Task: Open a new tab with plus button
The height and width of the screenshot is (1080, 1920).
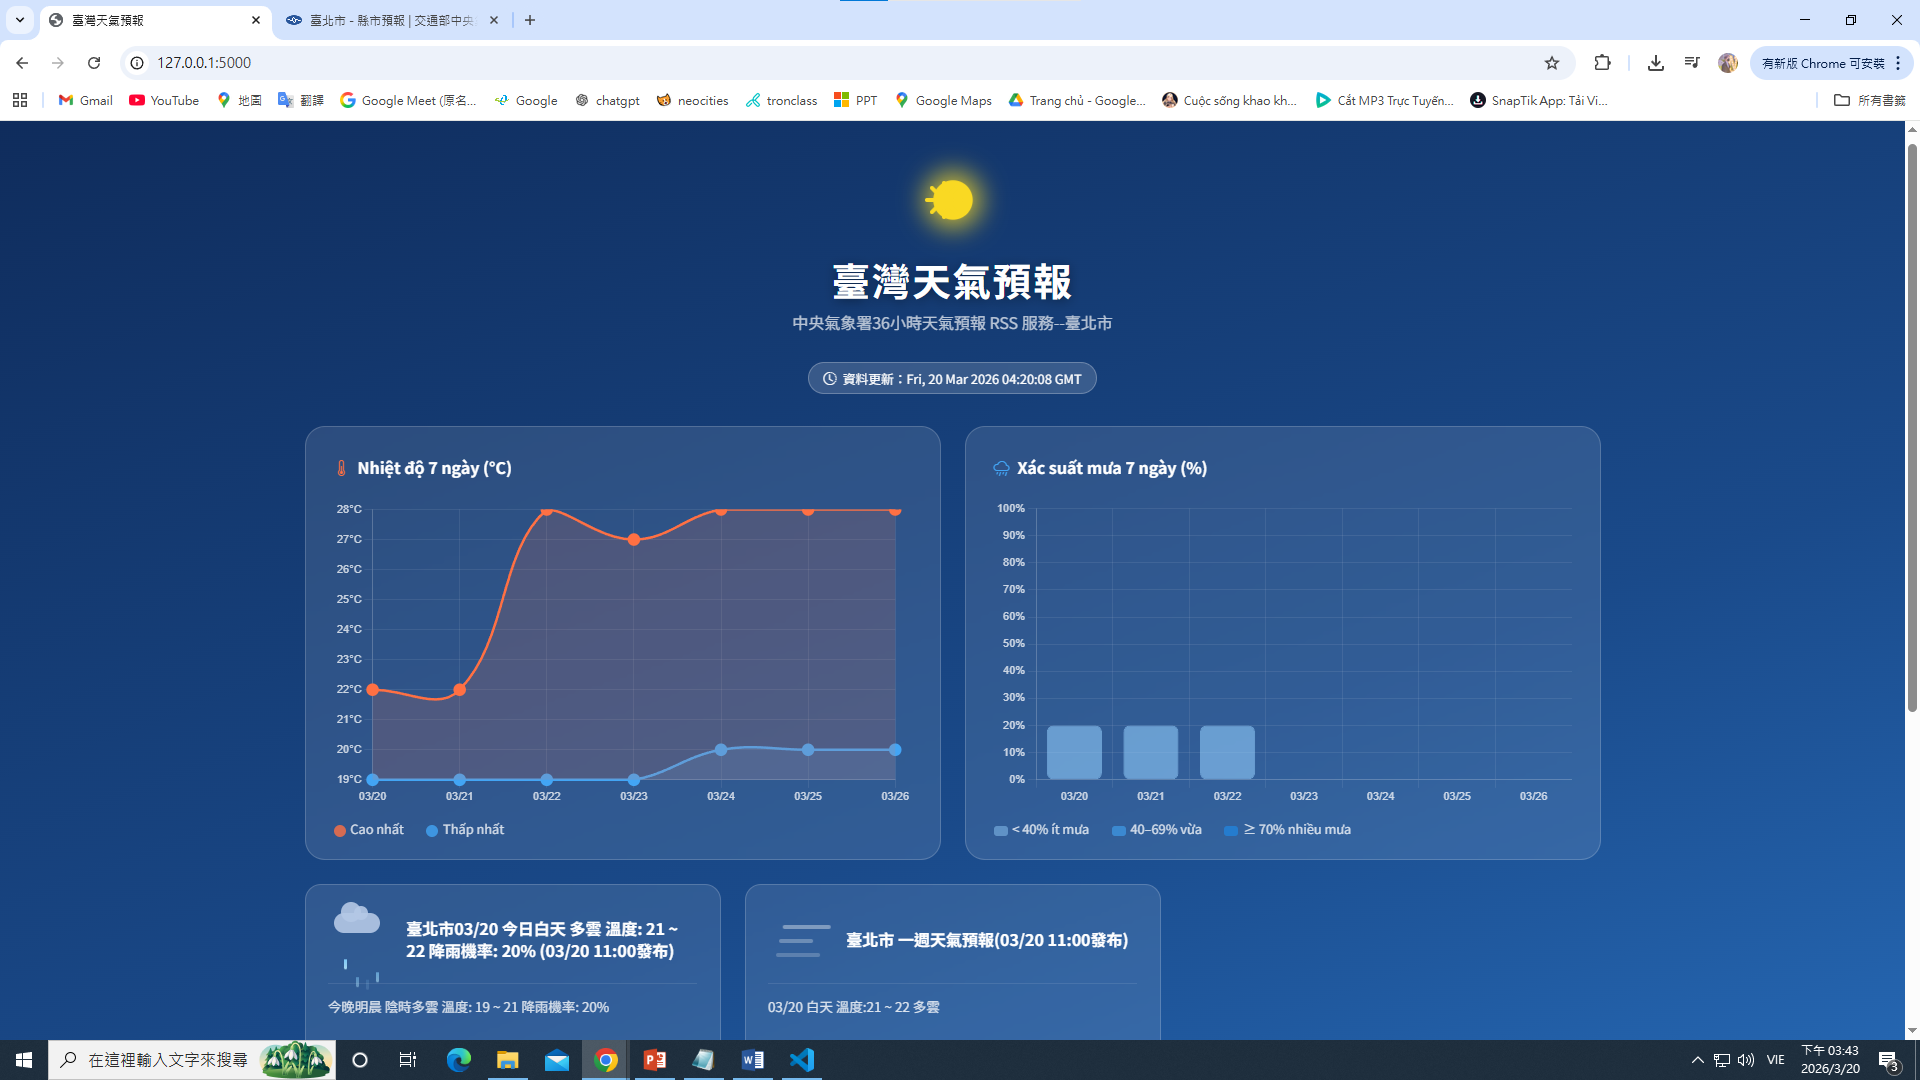Action: (530, 20)
